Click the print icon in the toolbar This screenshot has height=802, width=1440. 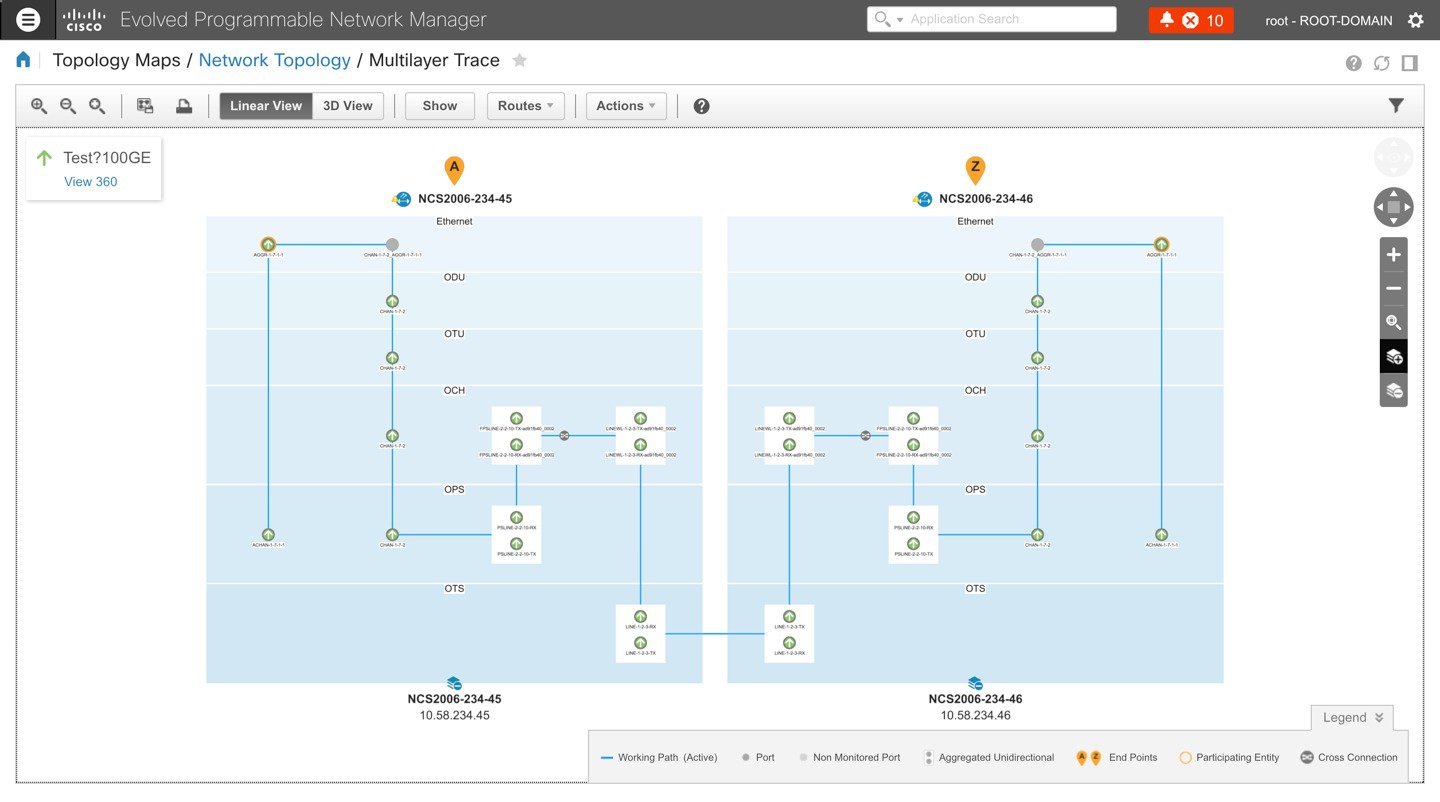pyautogui.click(x=184, y=105)
